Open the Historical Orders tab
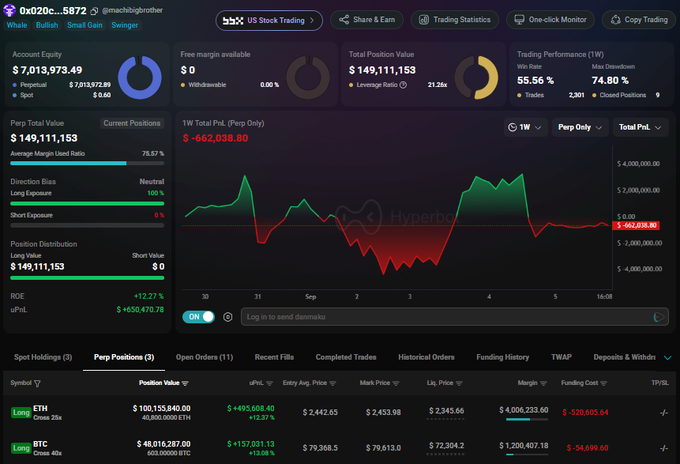 point(426,357)
